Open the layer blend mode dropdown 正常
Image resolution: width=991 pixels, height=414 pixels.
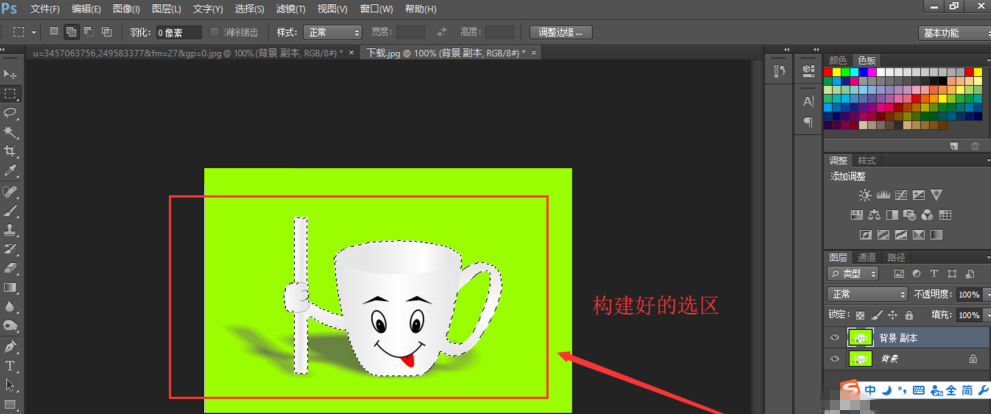(867, 295)
